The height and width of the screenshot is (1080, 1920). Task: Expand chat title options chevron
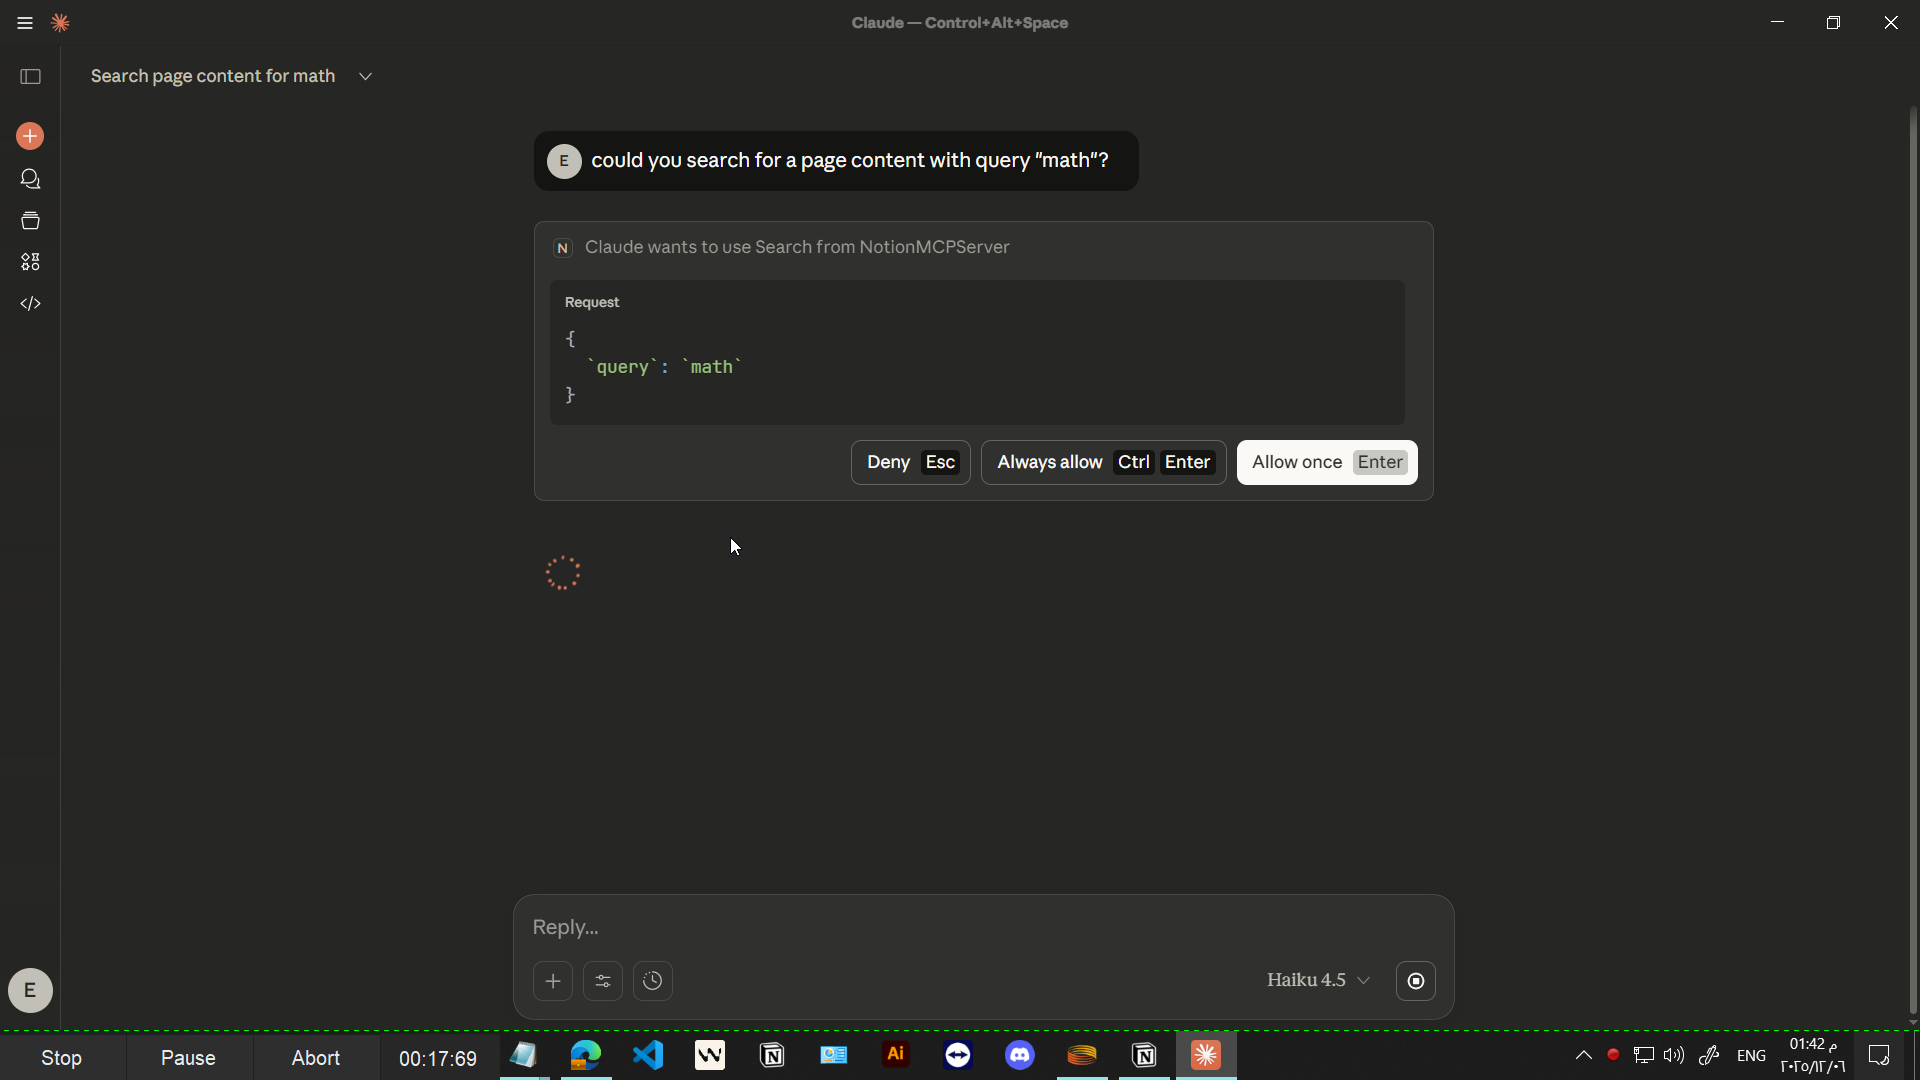(366, 77)
